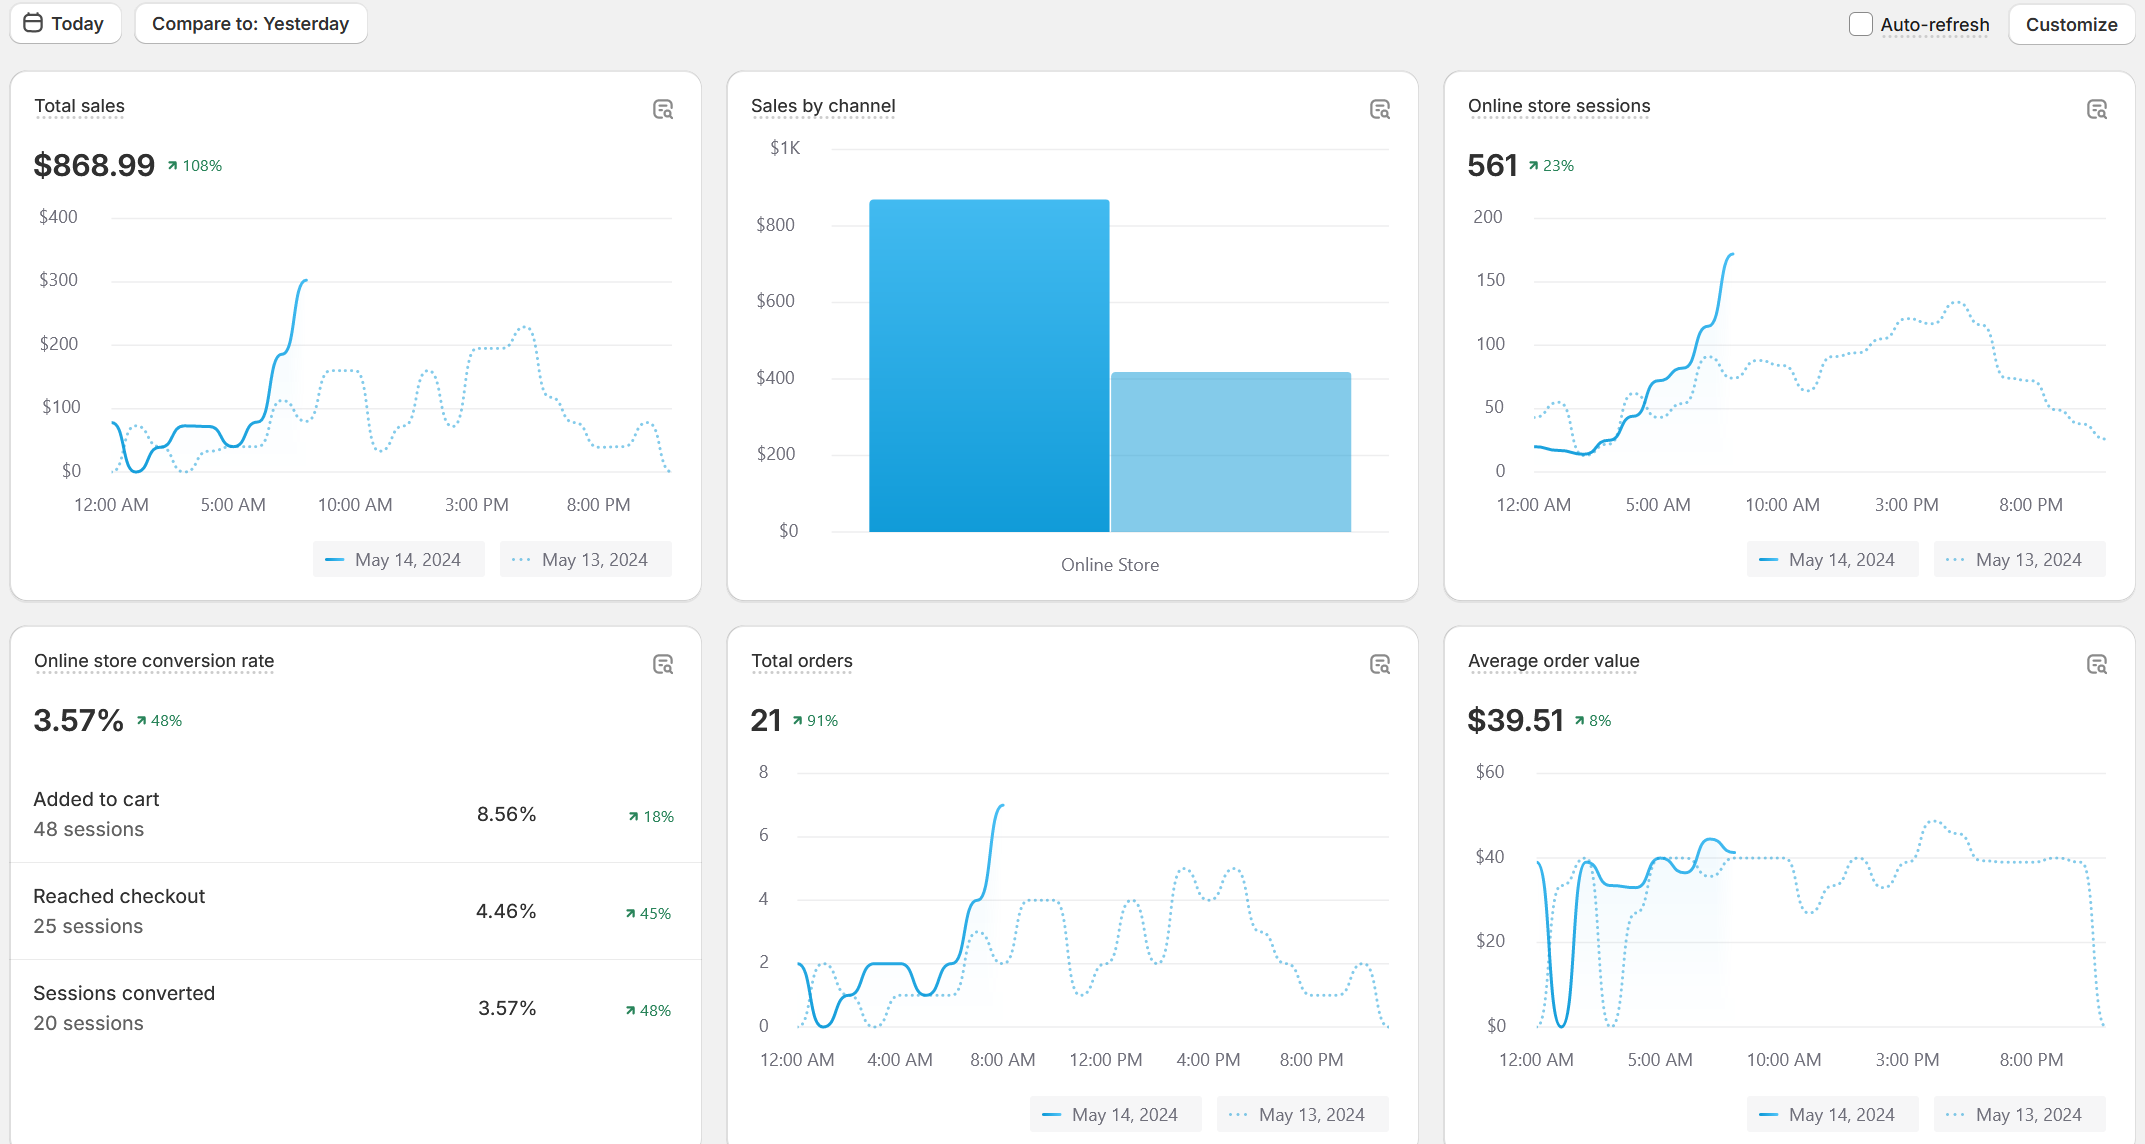Select the Sessions converted row
Image resolution: width=2145 pixels, height=1144 pixels.
coord(355,1008)
